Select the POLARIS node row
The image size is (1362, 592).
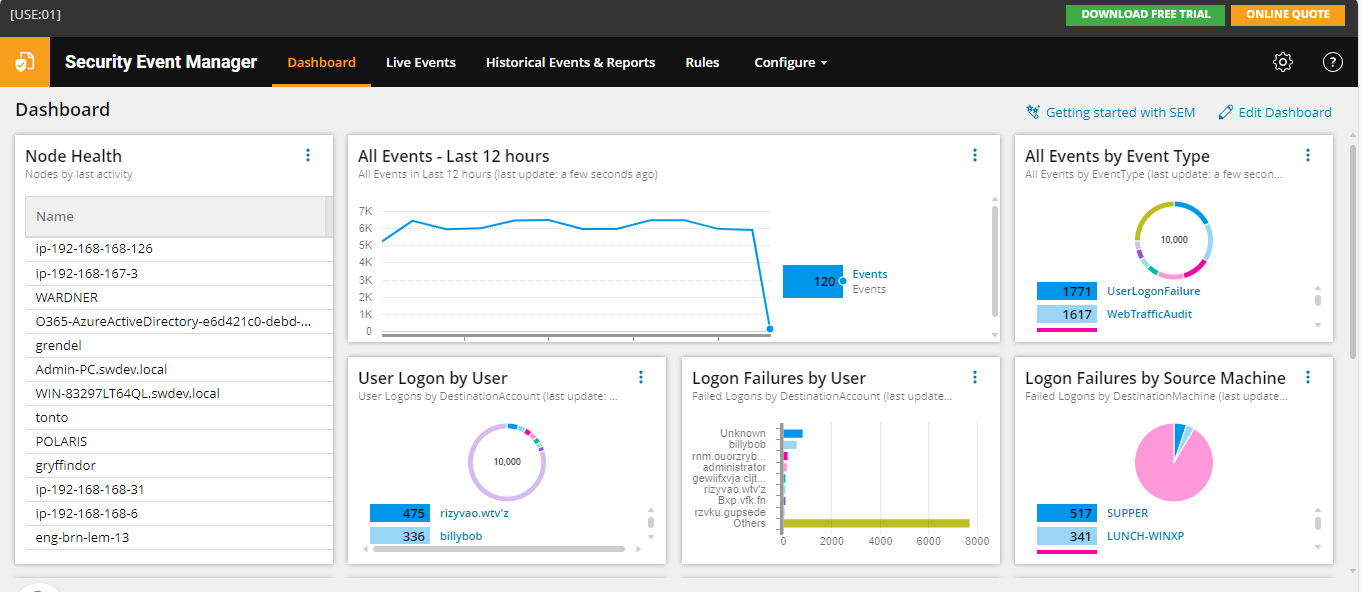tap(179, 441)
